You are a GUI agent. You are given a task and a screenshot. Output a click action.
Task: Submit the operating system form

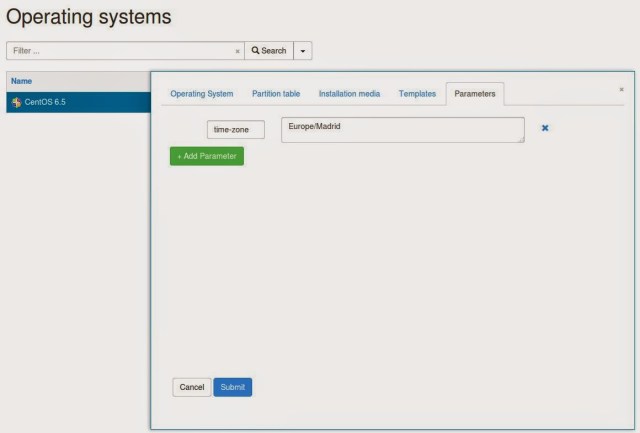(x=232, y=387)
